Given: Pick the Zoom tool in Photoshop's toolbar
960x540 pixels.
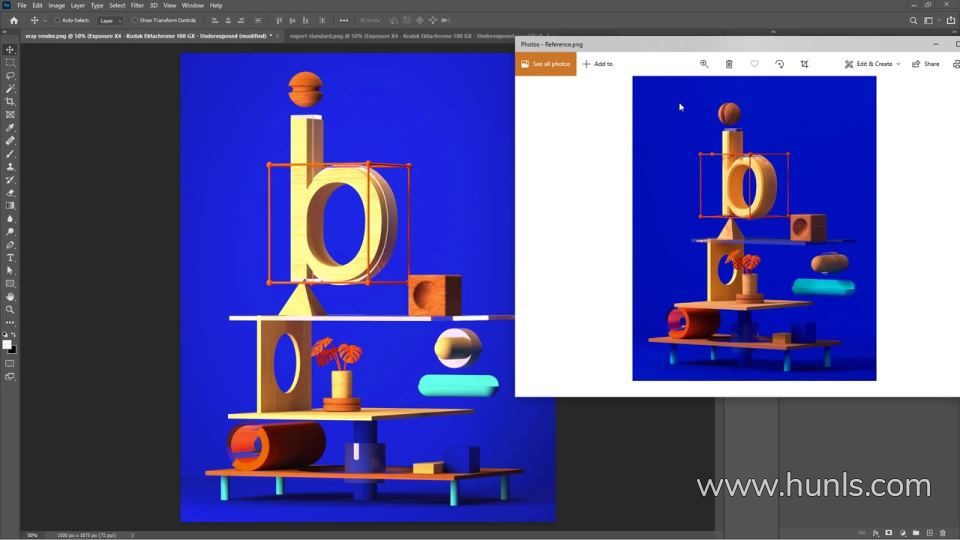Looking at the screenshot, I should [10, 309].
